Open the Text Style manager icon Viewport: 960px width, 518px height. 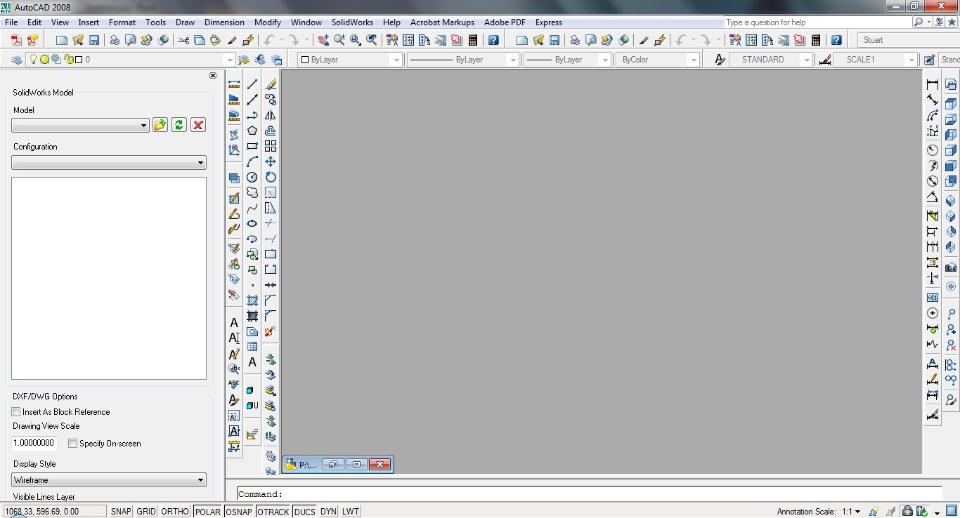point(720,59)
